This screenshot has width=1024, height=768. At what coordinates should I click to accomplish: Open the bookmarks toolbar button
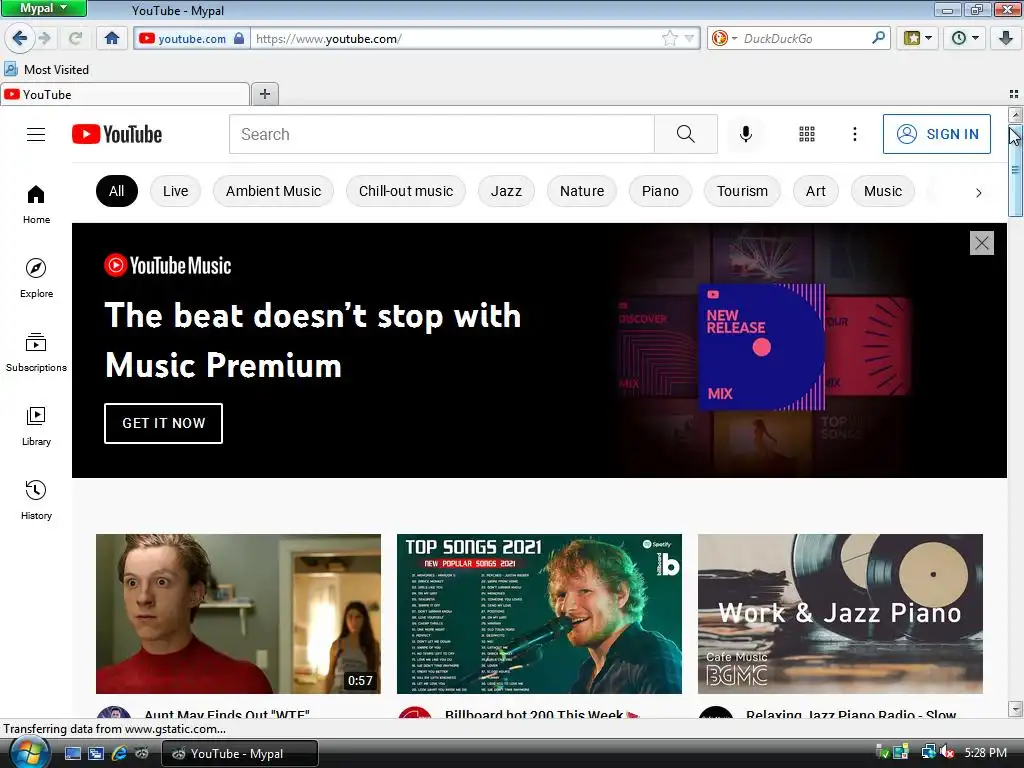point(918,38)
